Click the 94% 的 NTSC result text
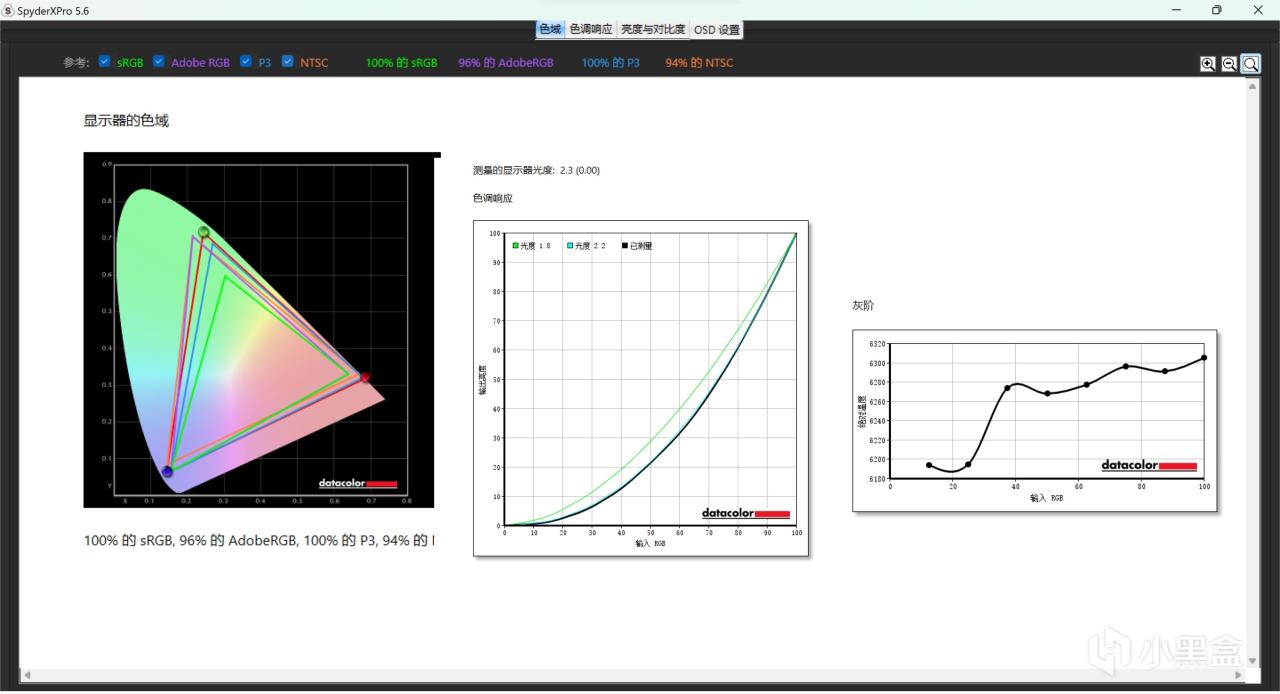 (x=699, y=63)
